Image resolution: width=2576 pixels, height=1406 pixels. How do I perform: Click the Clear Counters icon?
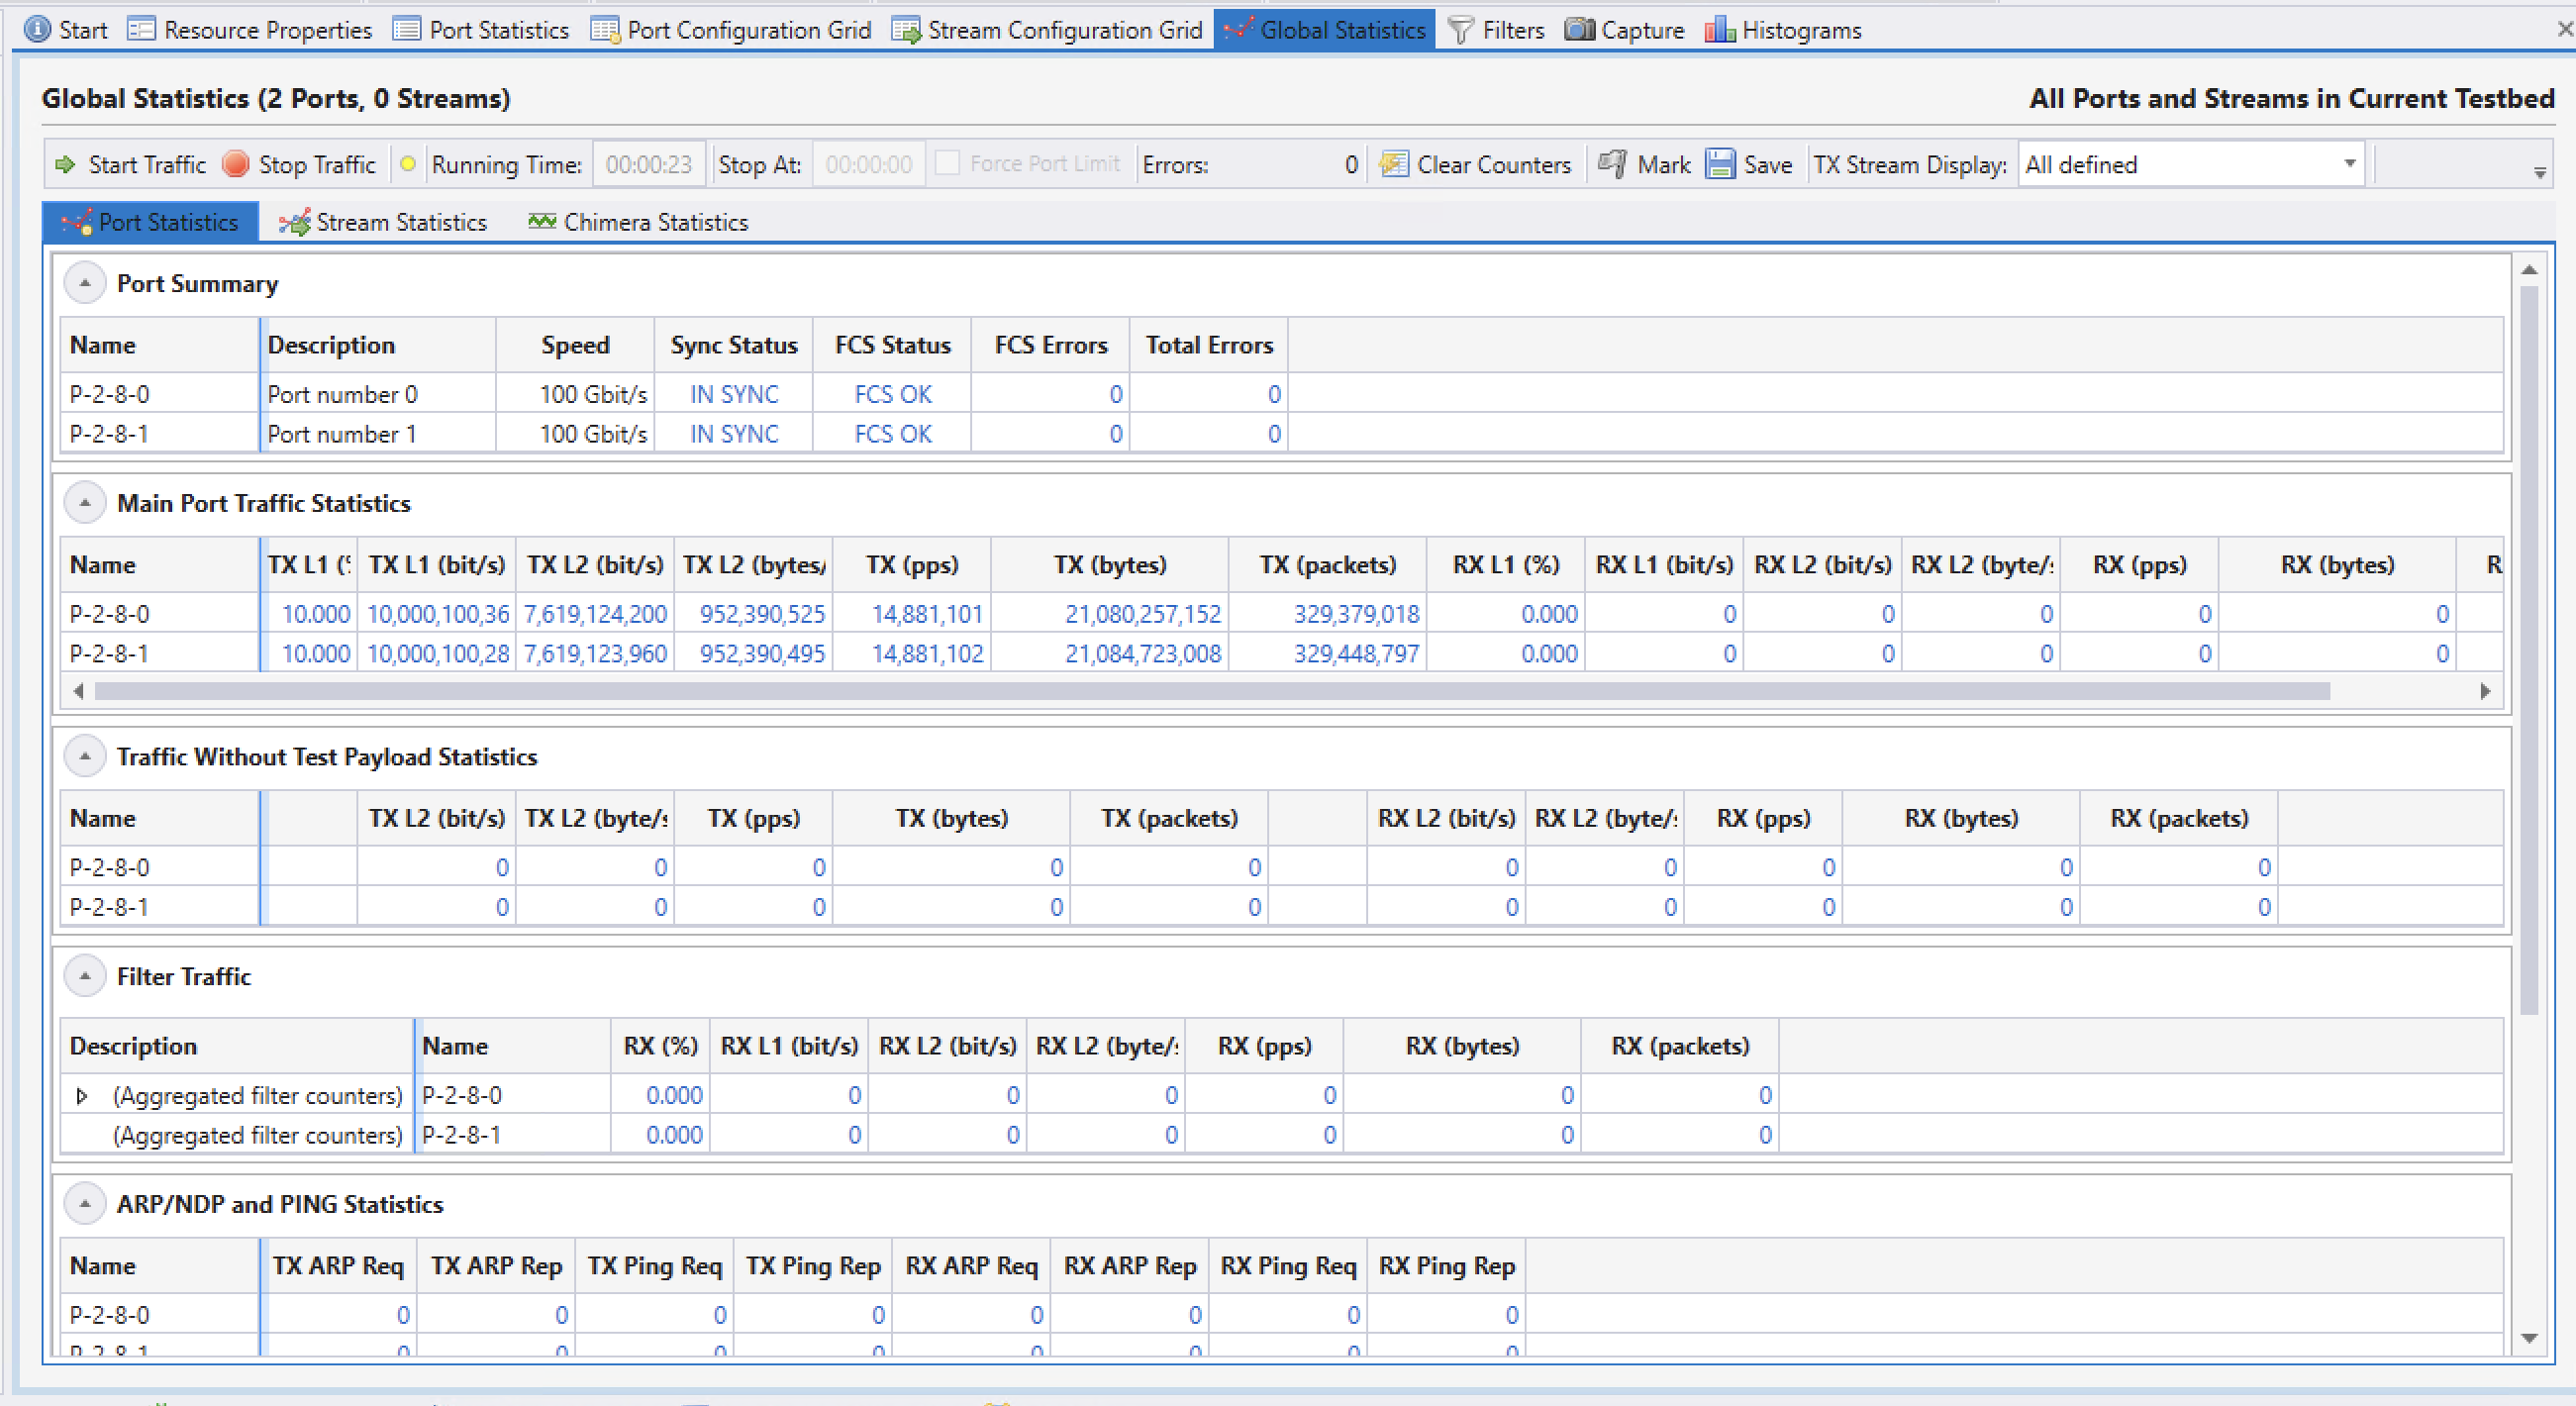pyautogui.click(x=1393, y=164)
